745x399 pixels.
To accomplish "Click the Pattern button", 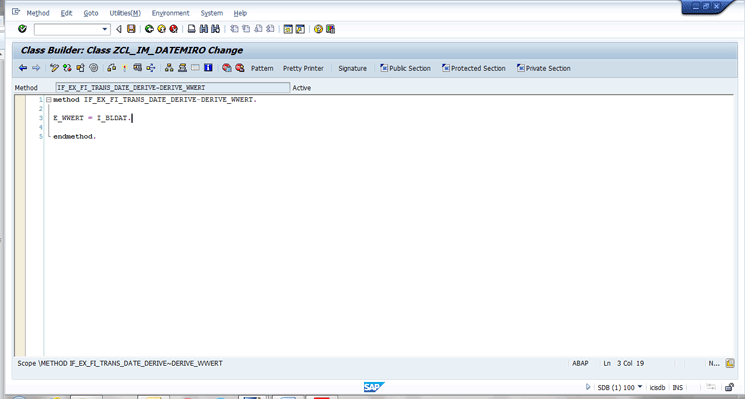I will [x=262, y=68].
